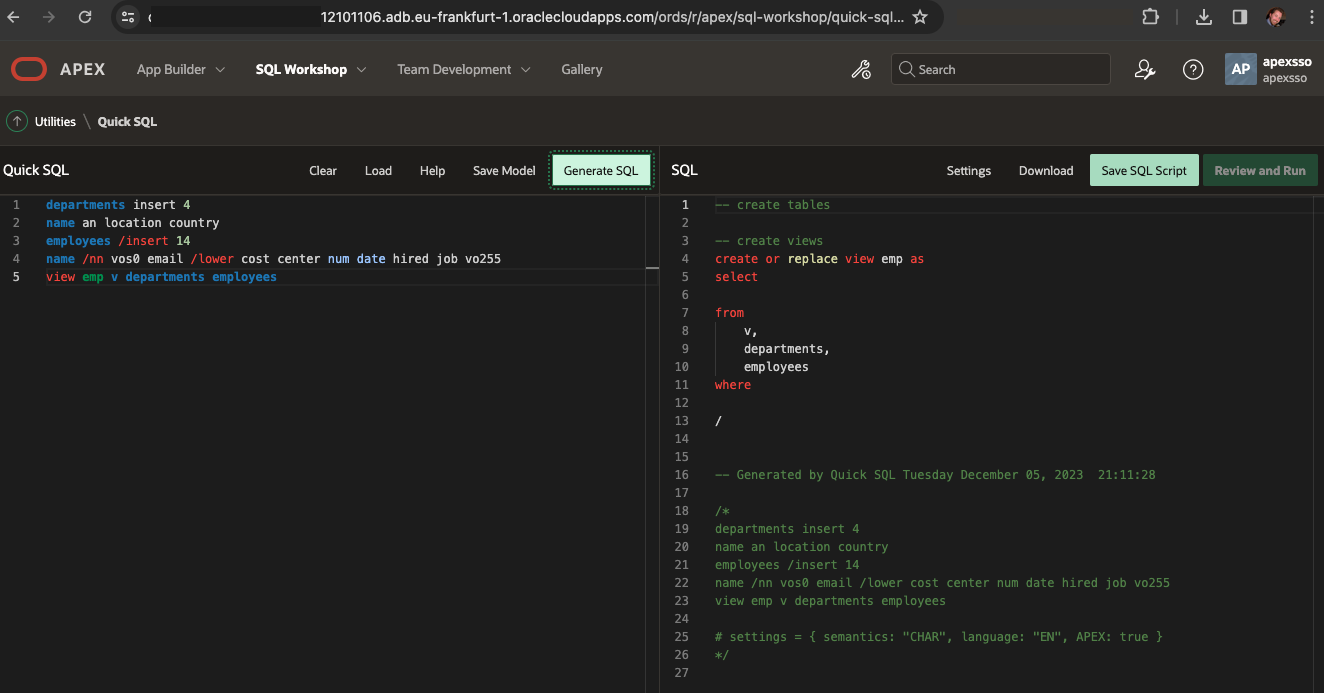The width and height of the screenshot is (1324, 693).
Task: Click Generate SQL button
Action: [x=601, y=170]
